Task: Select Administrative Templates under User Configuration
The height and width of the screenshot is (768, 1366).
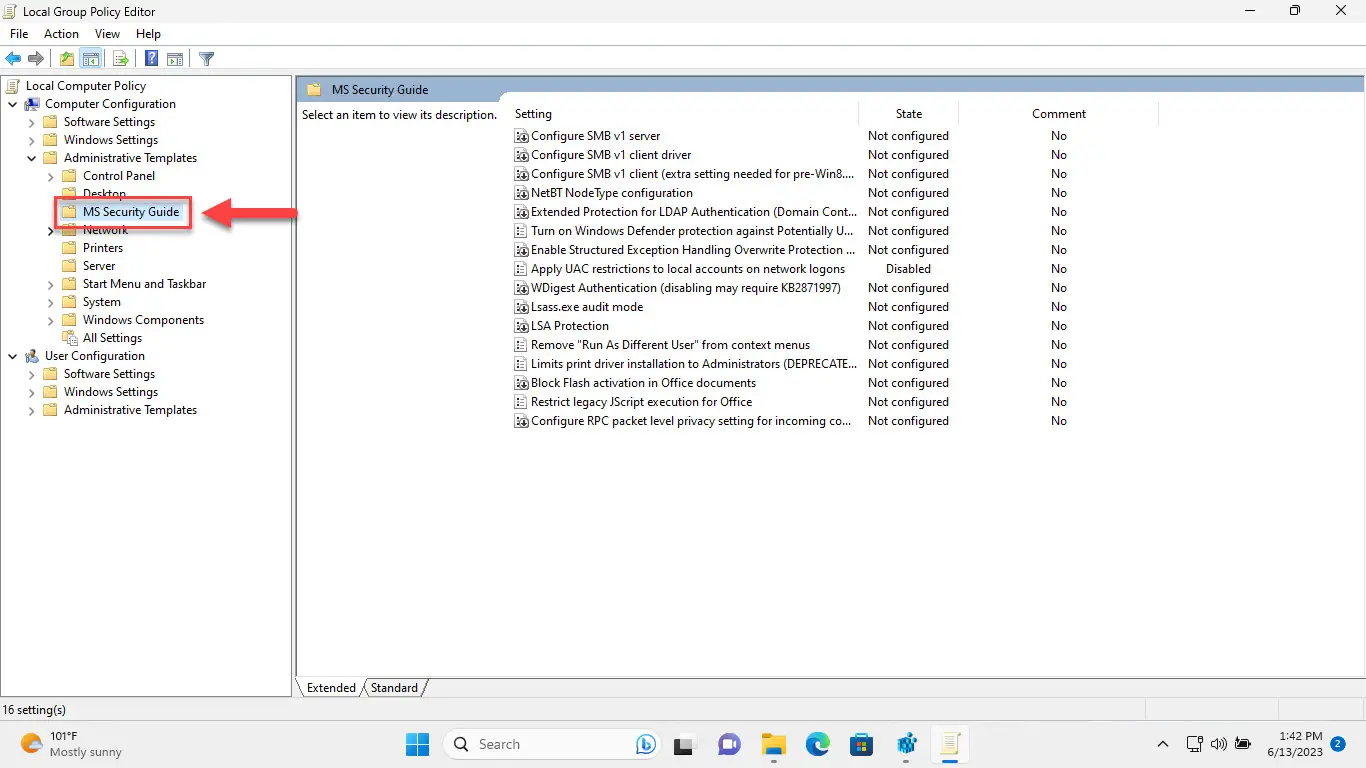Action: pos(130,410)
